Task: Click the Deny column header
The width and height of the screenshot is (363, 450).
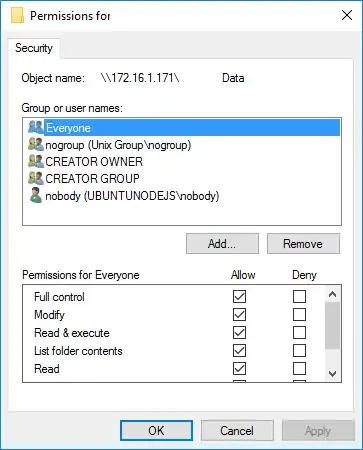Action: tap(304, 275)
